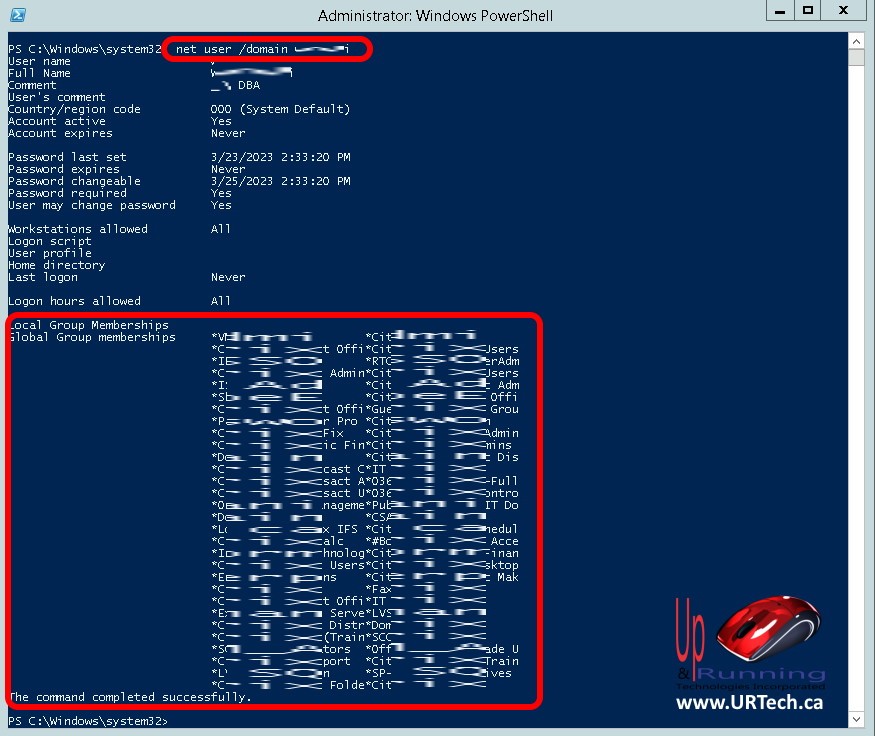This screenshot has height=736, width=875.
Task: Click the scrollbar down arrow
Action: click(x=856, y=720)
